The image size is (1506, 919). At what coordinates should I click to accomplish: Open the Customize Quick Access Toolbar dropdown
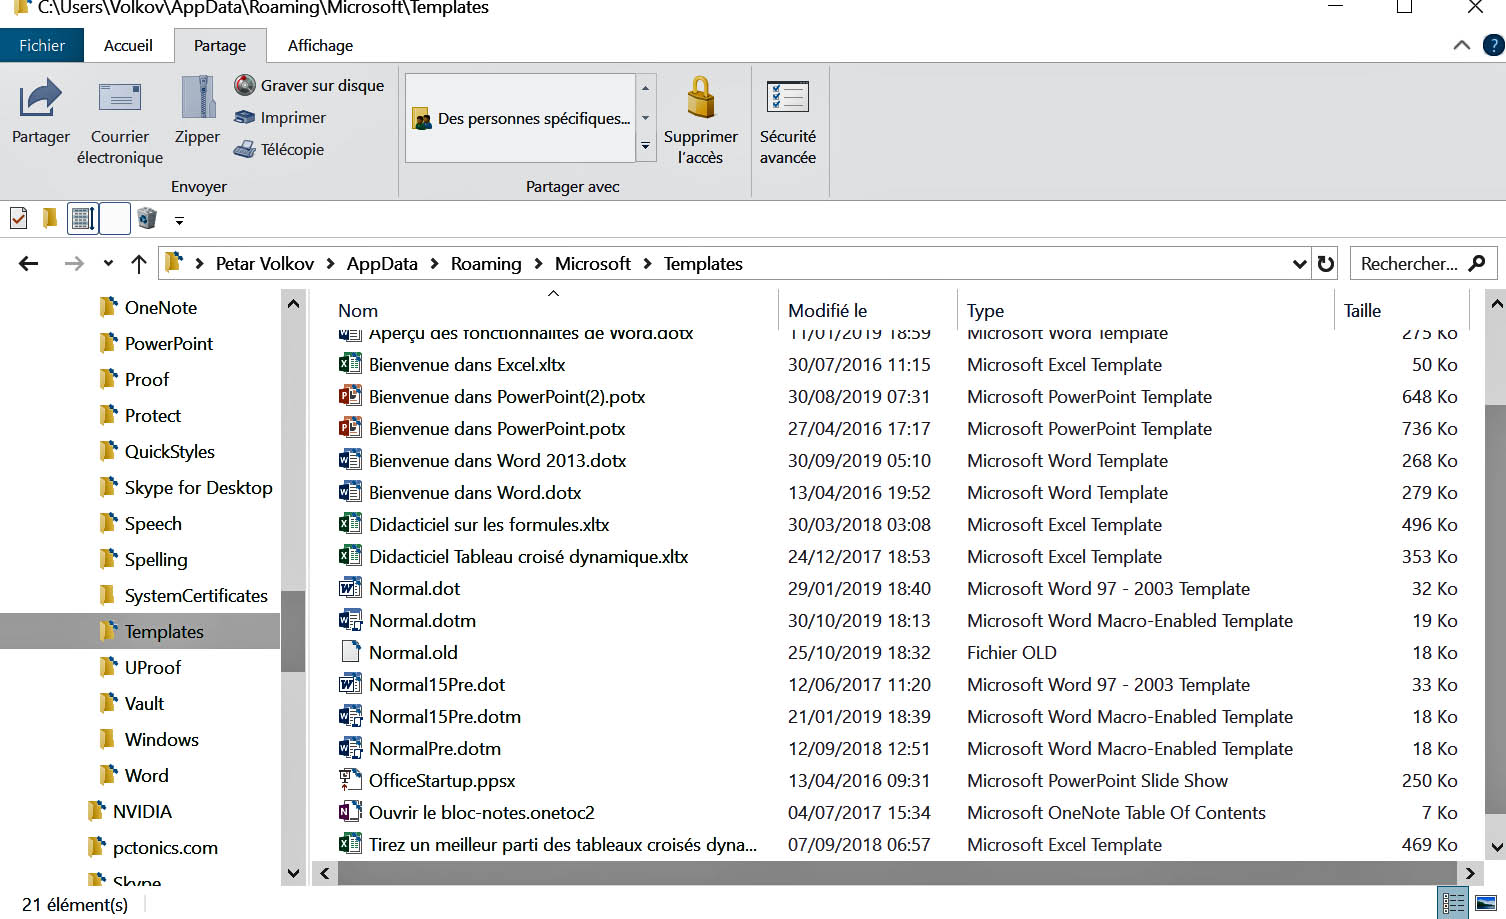pos(179,220)
